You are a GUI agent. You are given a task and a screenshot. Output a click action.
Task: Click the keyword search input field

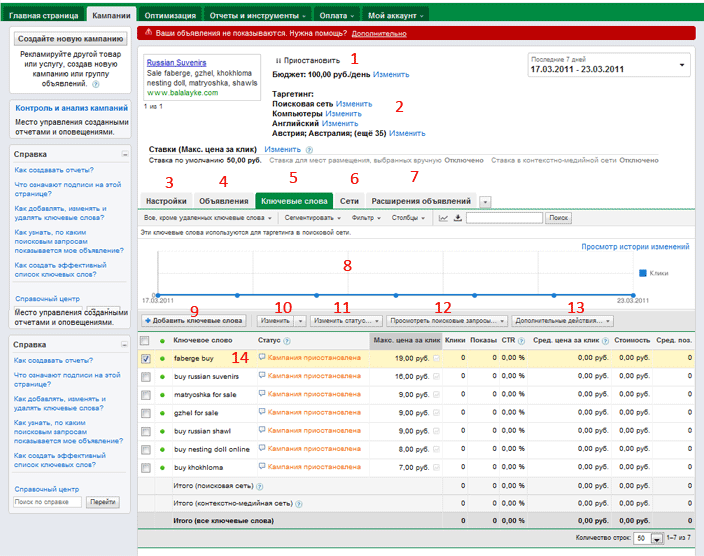pos(504,217)
